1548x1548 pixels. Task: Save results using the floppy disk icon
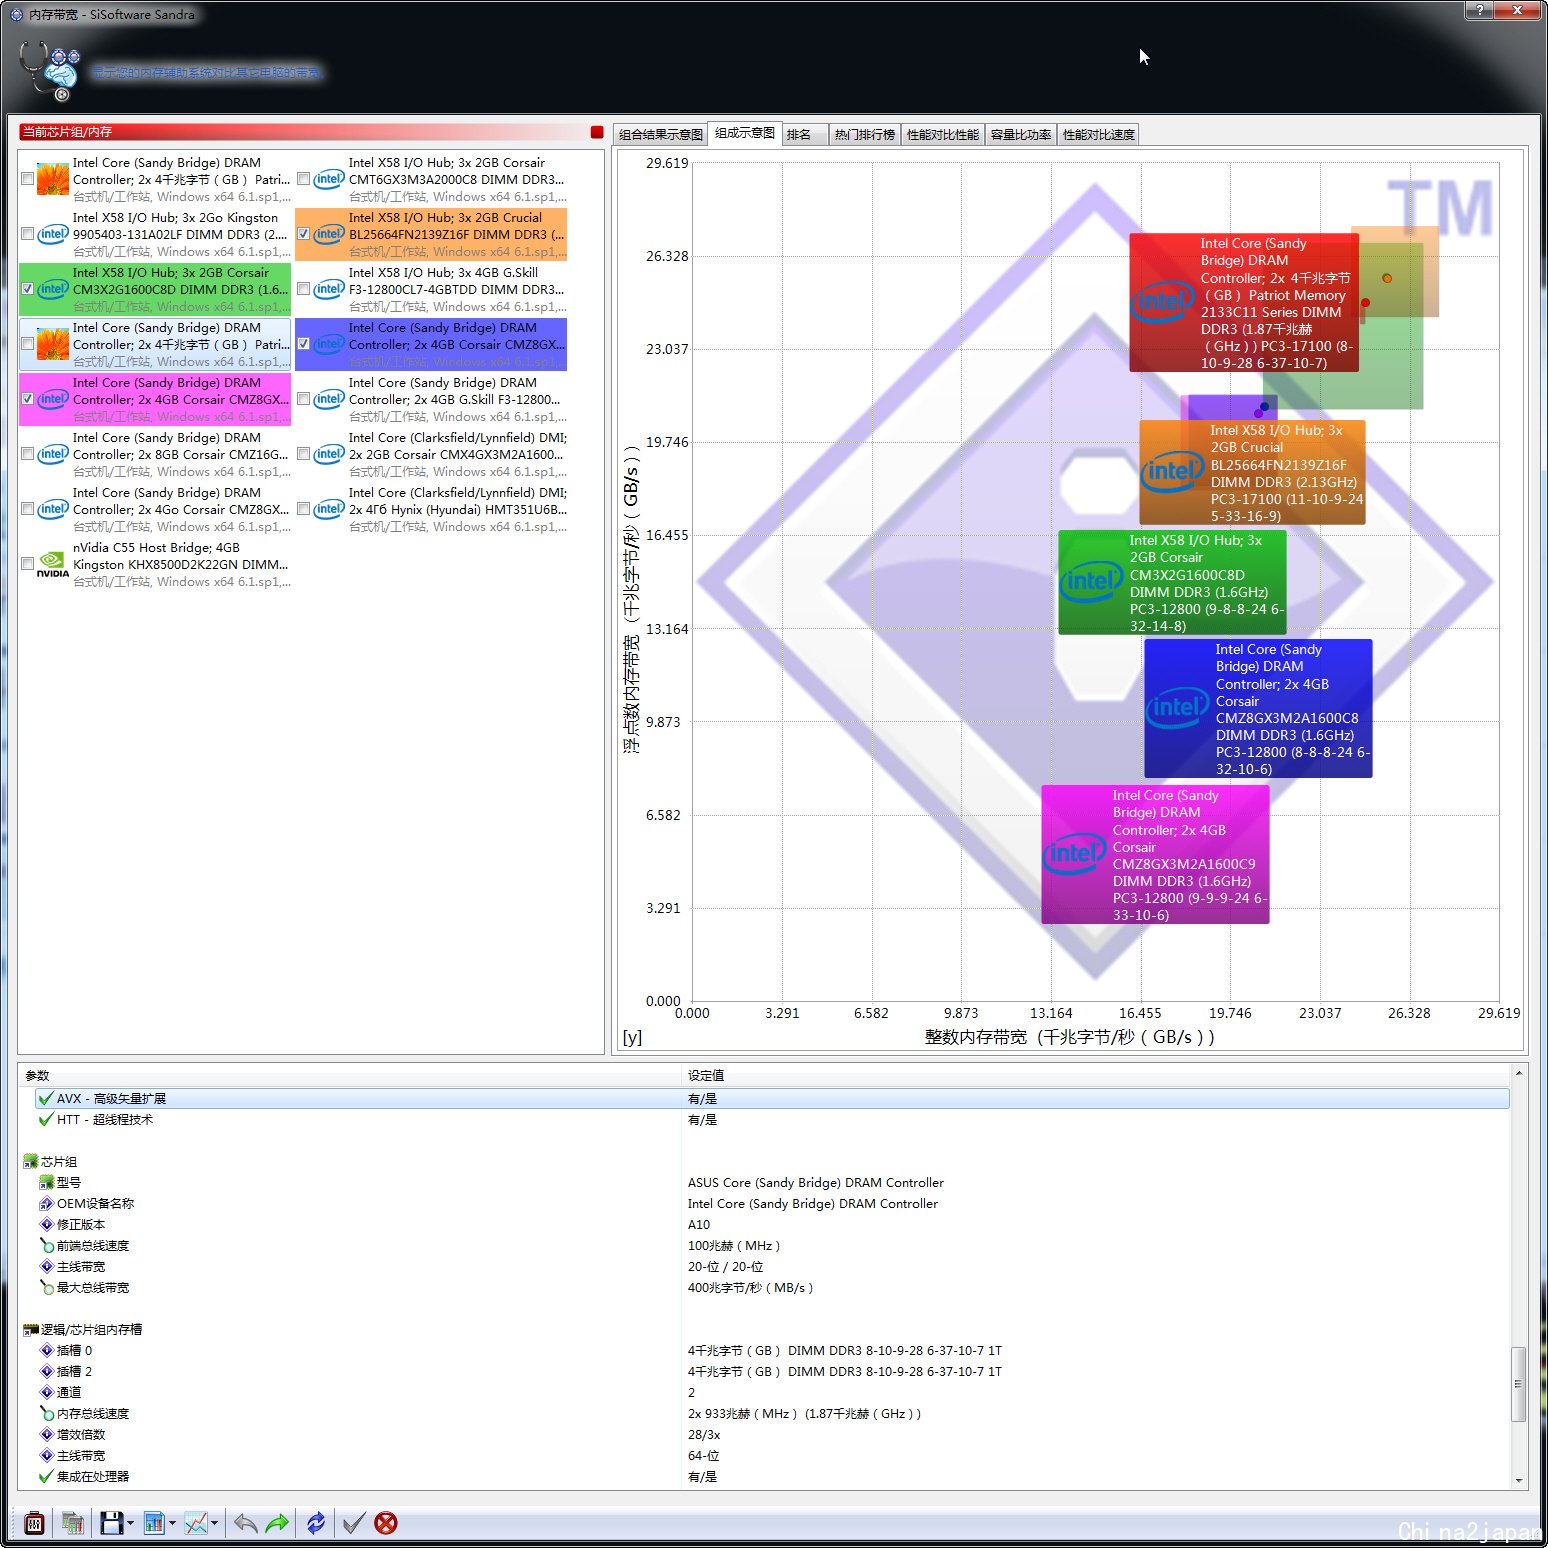[111, 1523]
